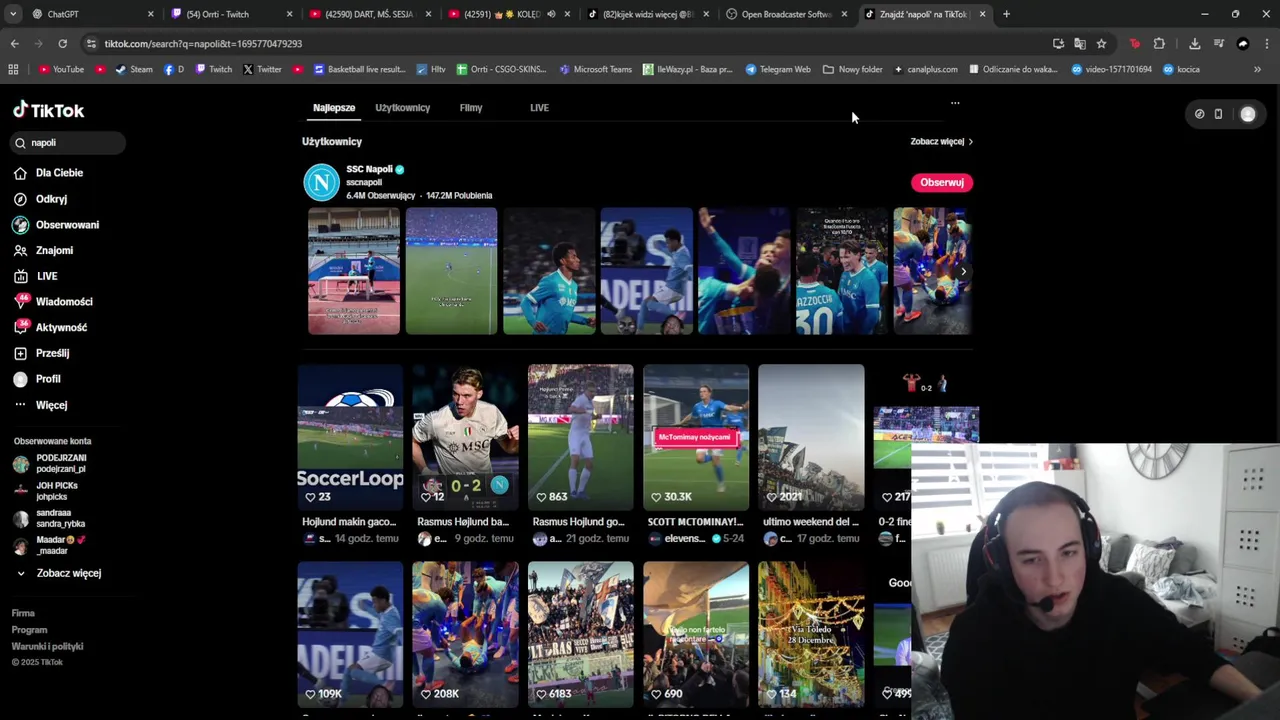
Task: Open sandraaa sandra_rybka account
Action: click(49, 518)
